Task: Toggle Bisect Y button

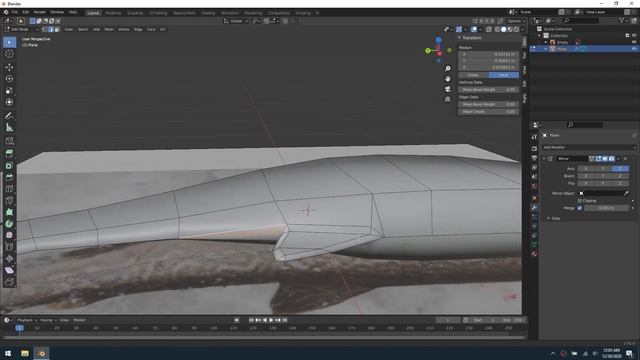Action: [x=603, y=176]
